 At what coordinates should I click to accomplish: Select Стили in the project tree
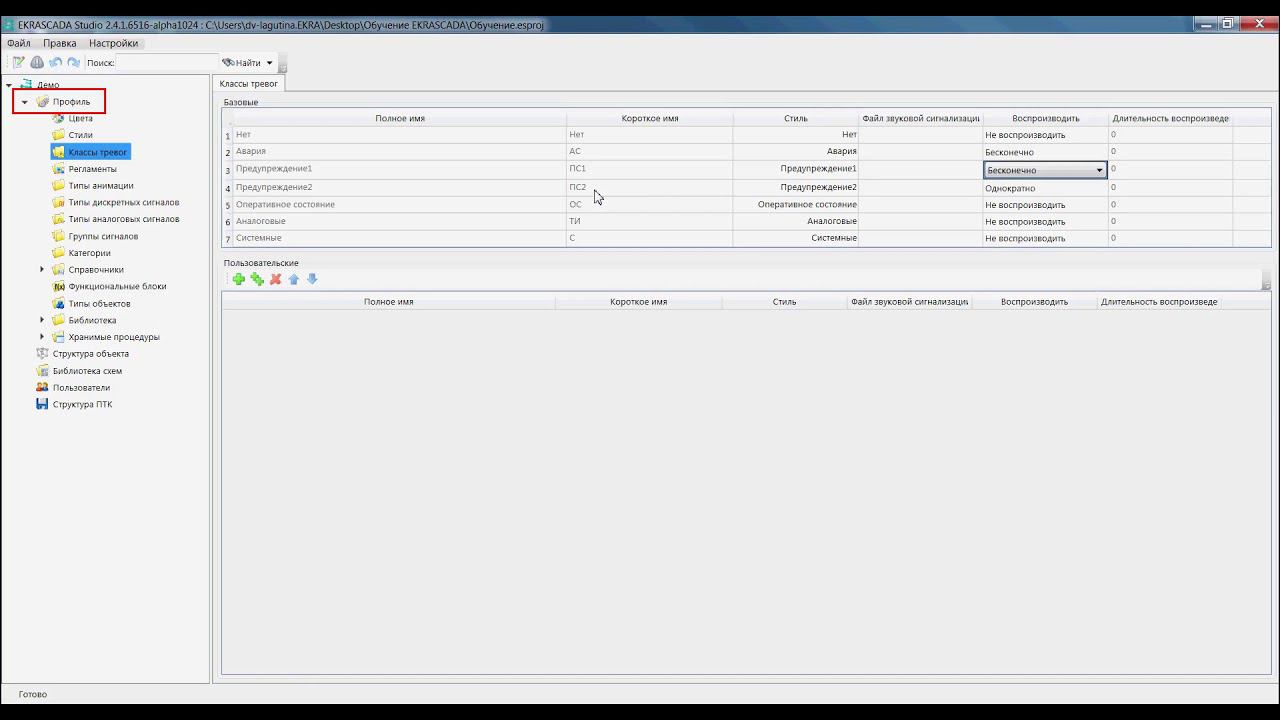pos(80,135)
